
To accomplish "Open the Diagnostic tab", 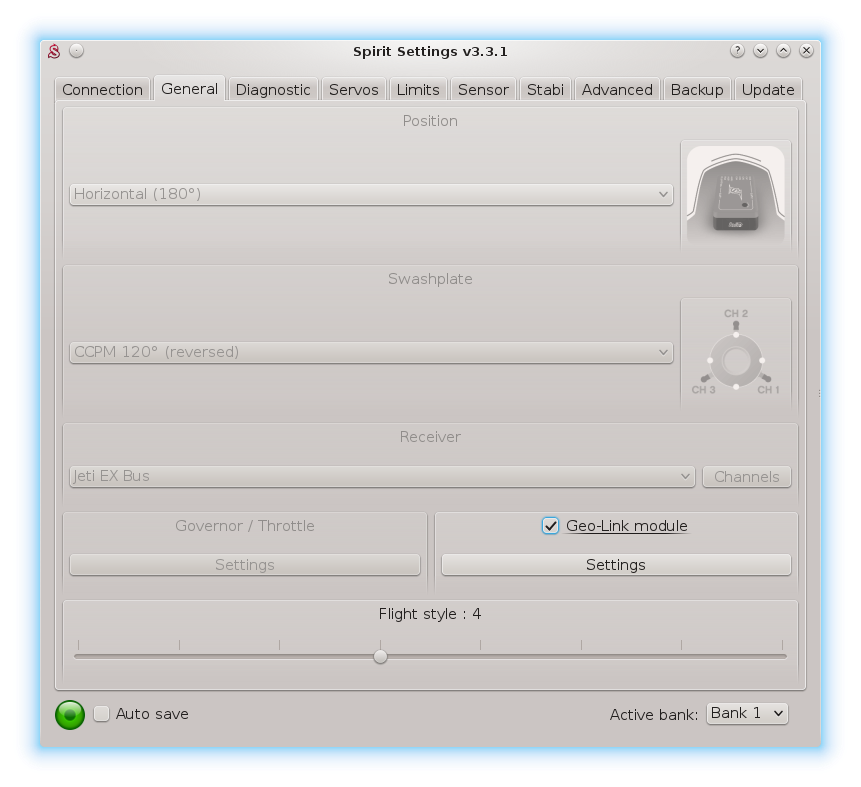I will [x=273, y=89].
